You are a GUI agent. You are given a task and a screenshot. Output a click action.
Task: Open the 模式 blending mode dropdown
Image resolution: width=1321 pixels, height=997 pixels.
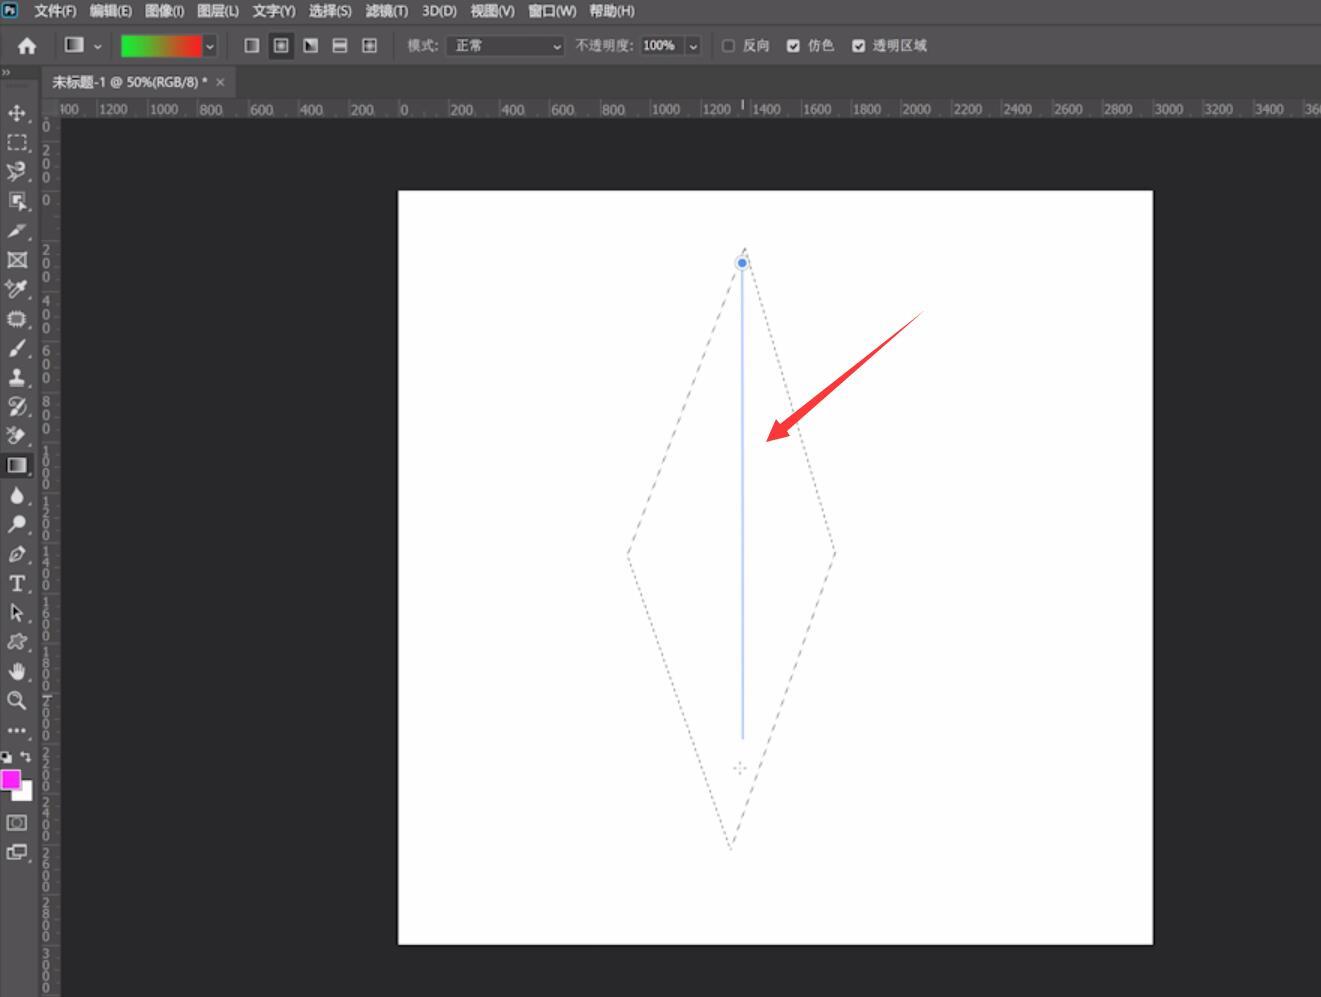point(507,46)
